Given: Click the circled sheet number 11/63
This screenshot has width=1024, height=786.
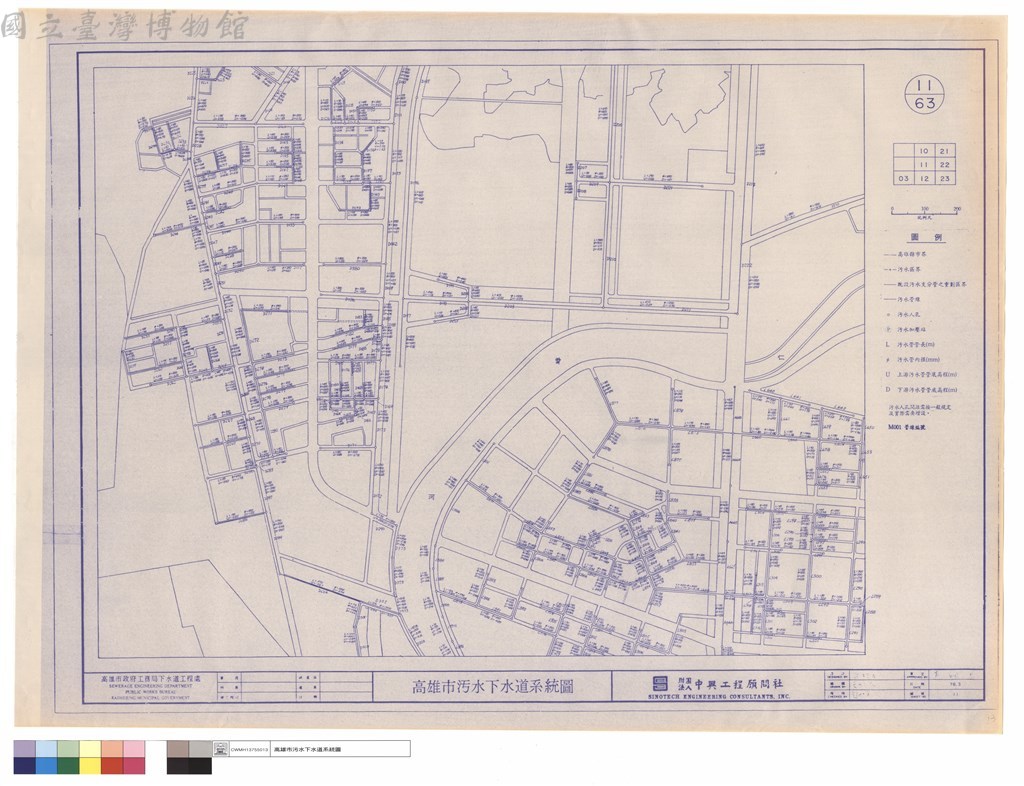Looking at the screenshot, I should click(x=925, y=93).
